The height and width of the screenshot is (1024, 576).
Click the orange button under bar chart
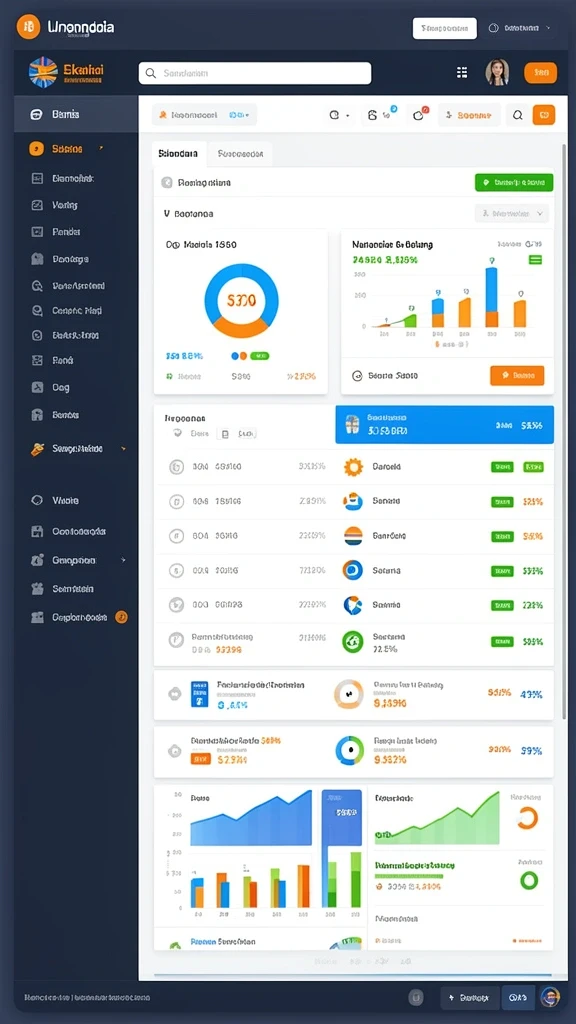coord(517,376)
